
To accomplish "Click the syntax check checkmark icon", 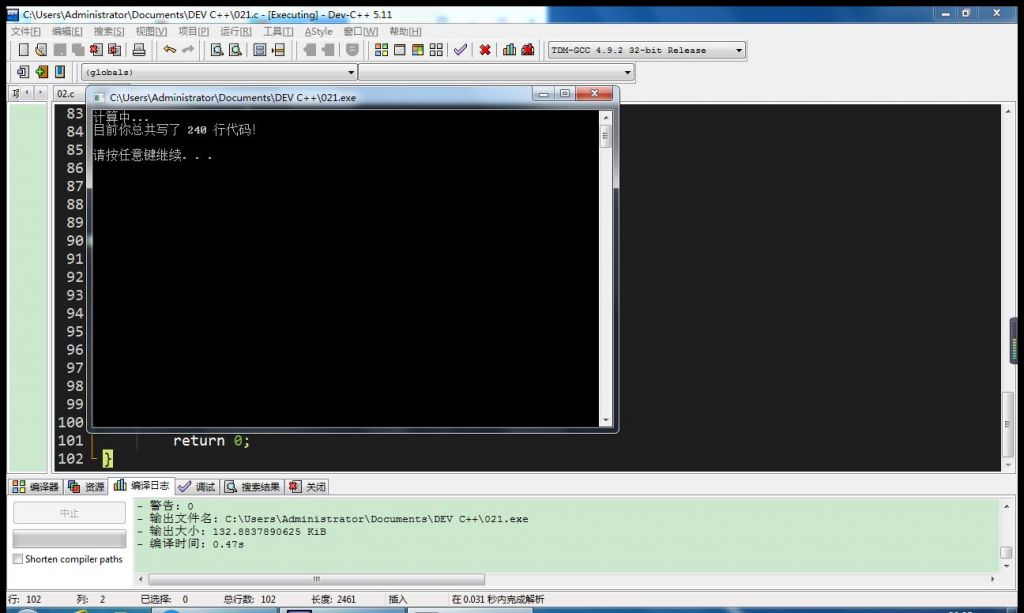I will (x=460, y=50).
